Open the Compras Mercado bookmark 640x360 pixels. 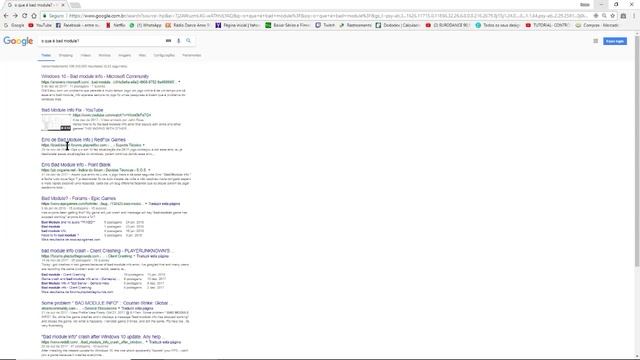pyautogui.click(x=597, y=25)
